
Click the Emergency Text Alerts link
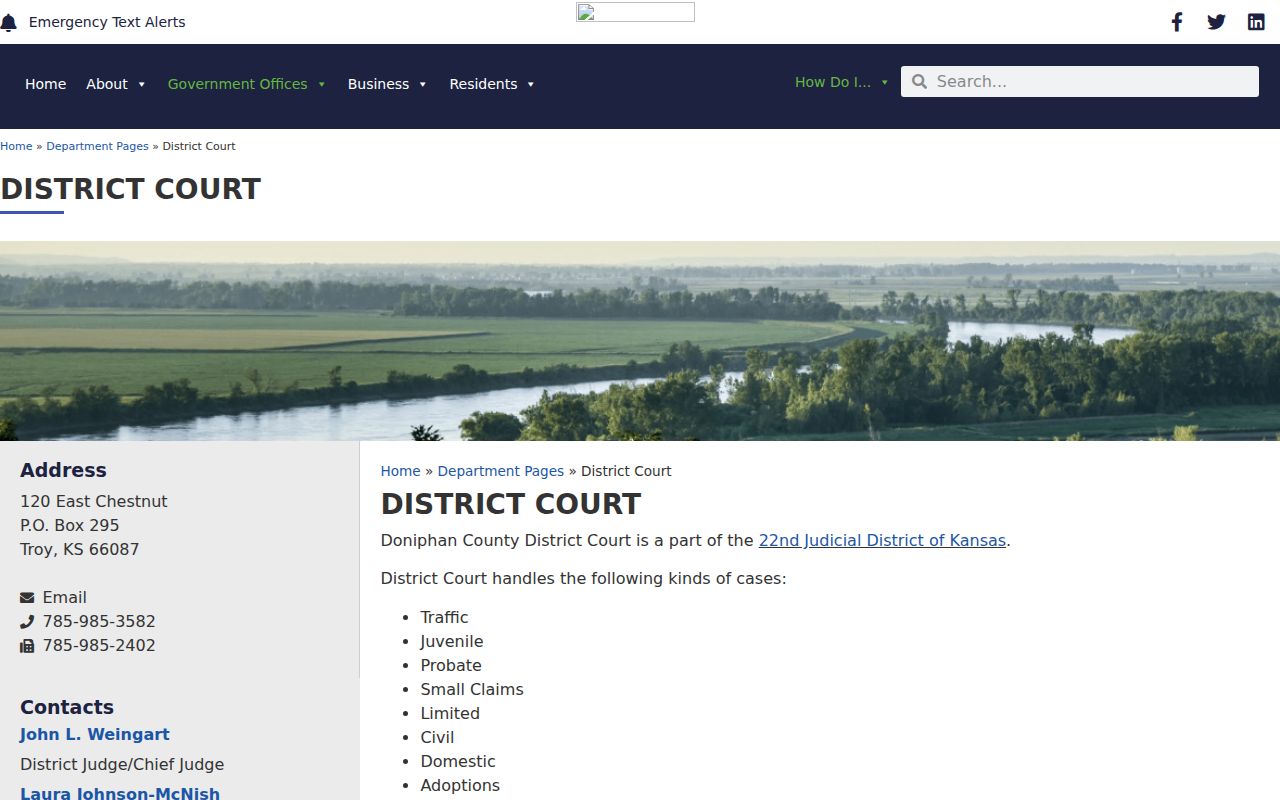[x=107, y=22]
